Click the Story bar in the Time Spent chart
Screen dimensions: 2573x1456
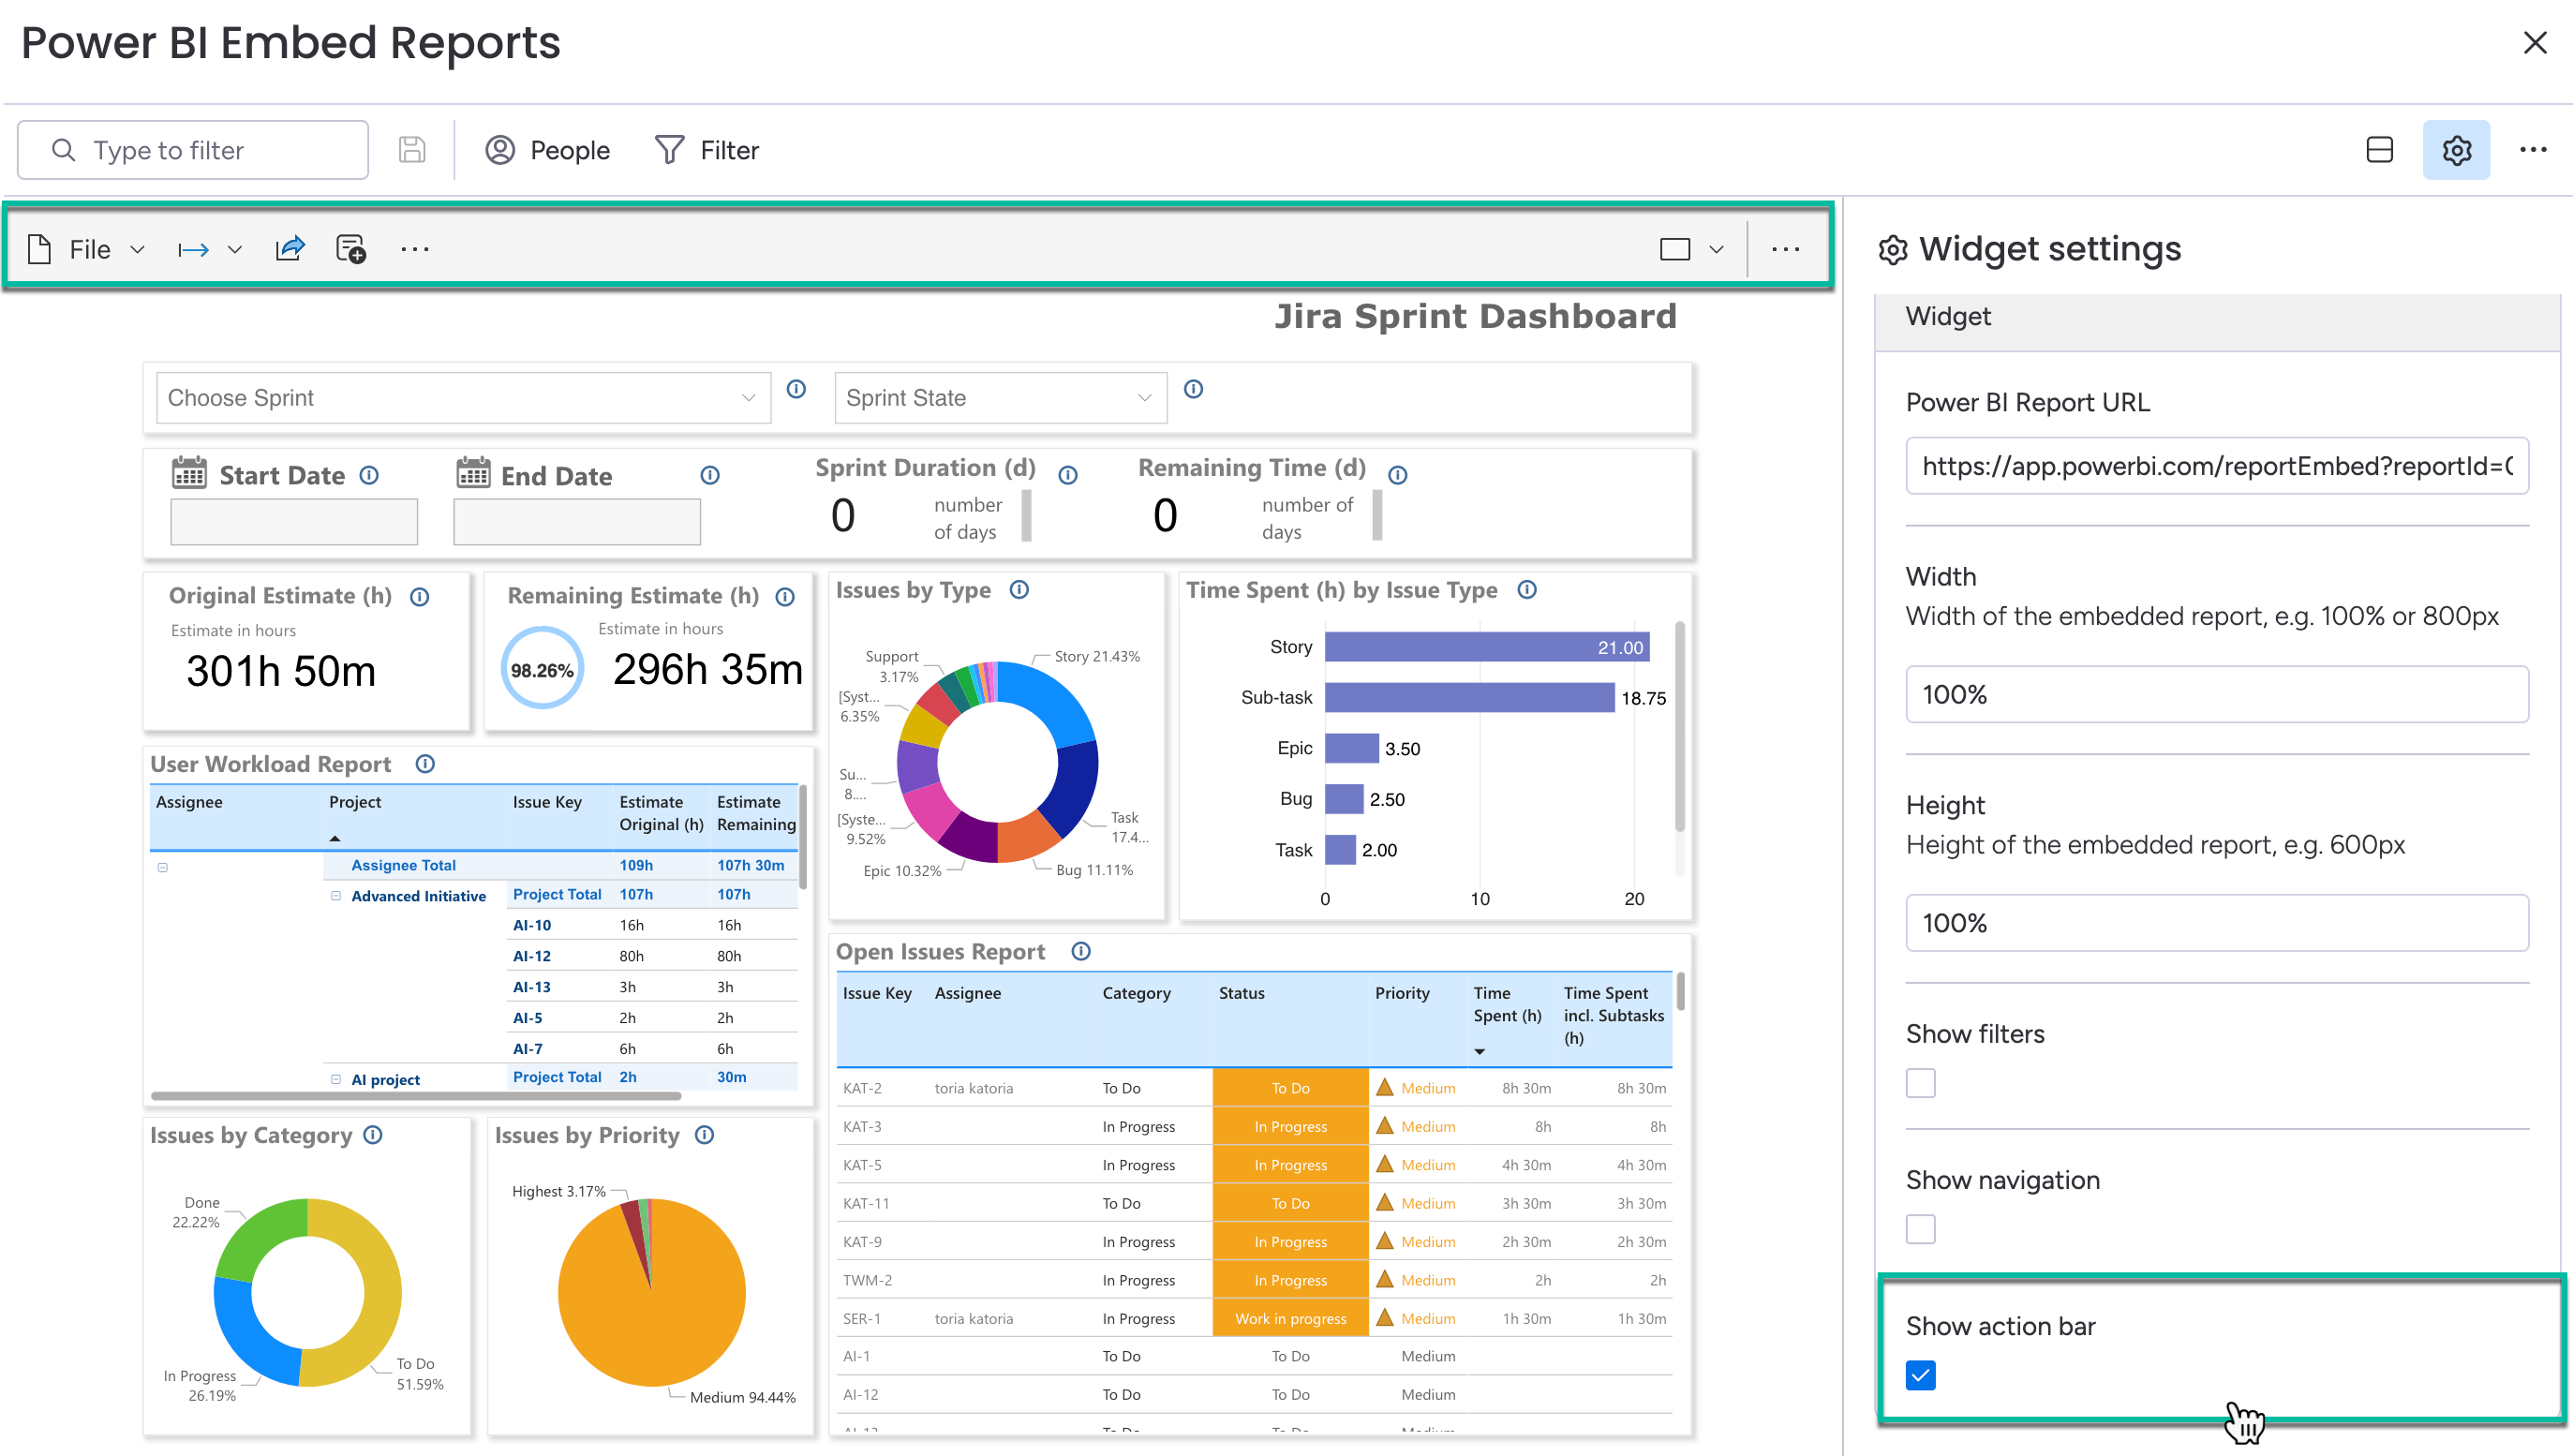[x=1486, y=647]
